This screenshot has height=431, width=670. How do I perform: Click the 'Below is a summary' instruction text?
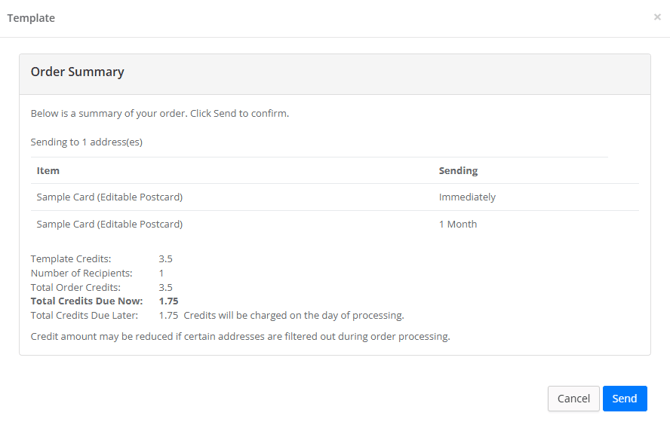[160, 113]
